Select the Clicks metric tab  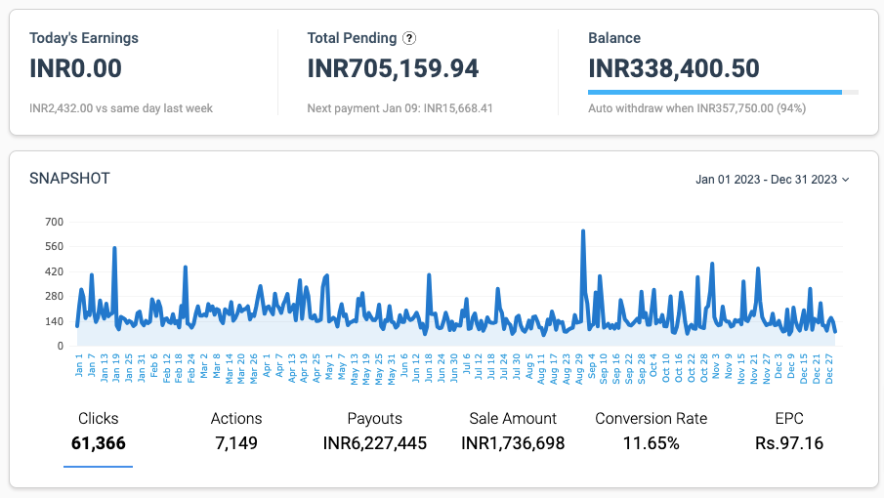click(98, 431)
